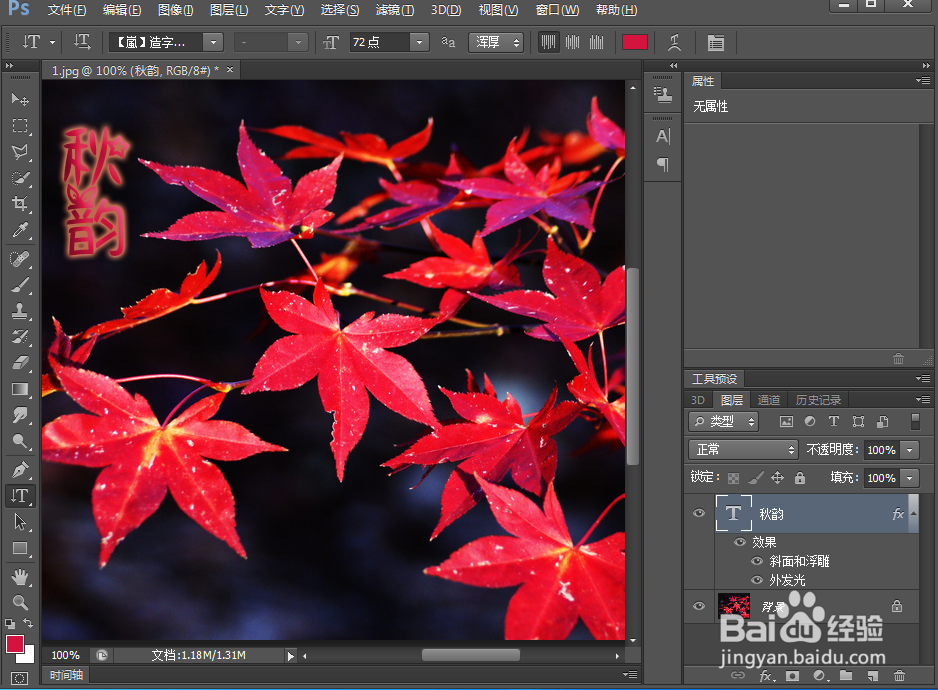
Task: Open the 正常 blend mode dropdown
Action: [744, 449]
